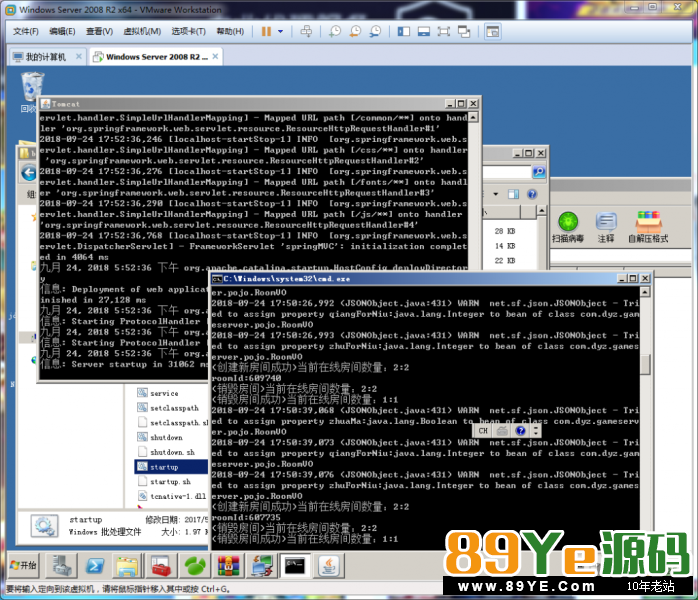The image size is (698, 600).
Task: Toggle the preview pane icon in Explorer
Action: click(x=513, y=194)
